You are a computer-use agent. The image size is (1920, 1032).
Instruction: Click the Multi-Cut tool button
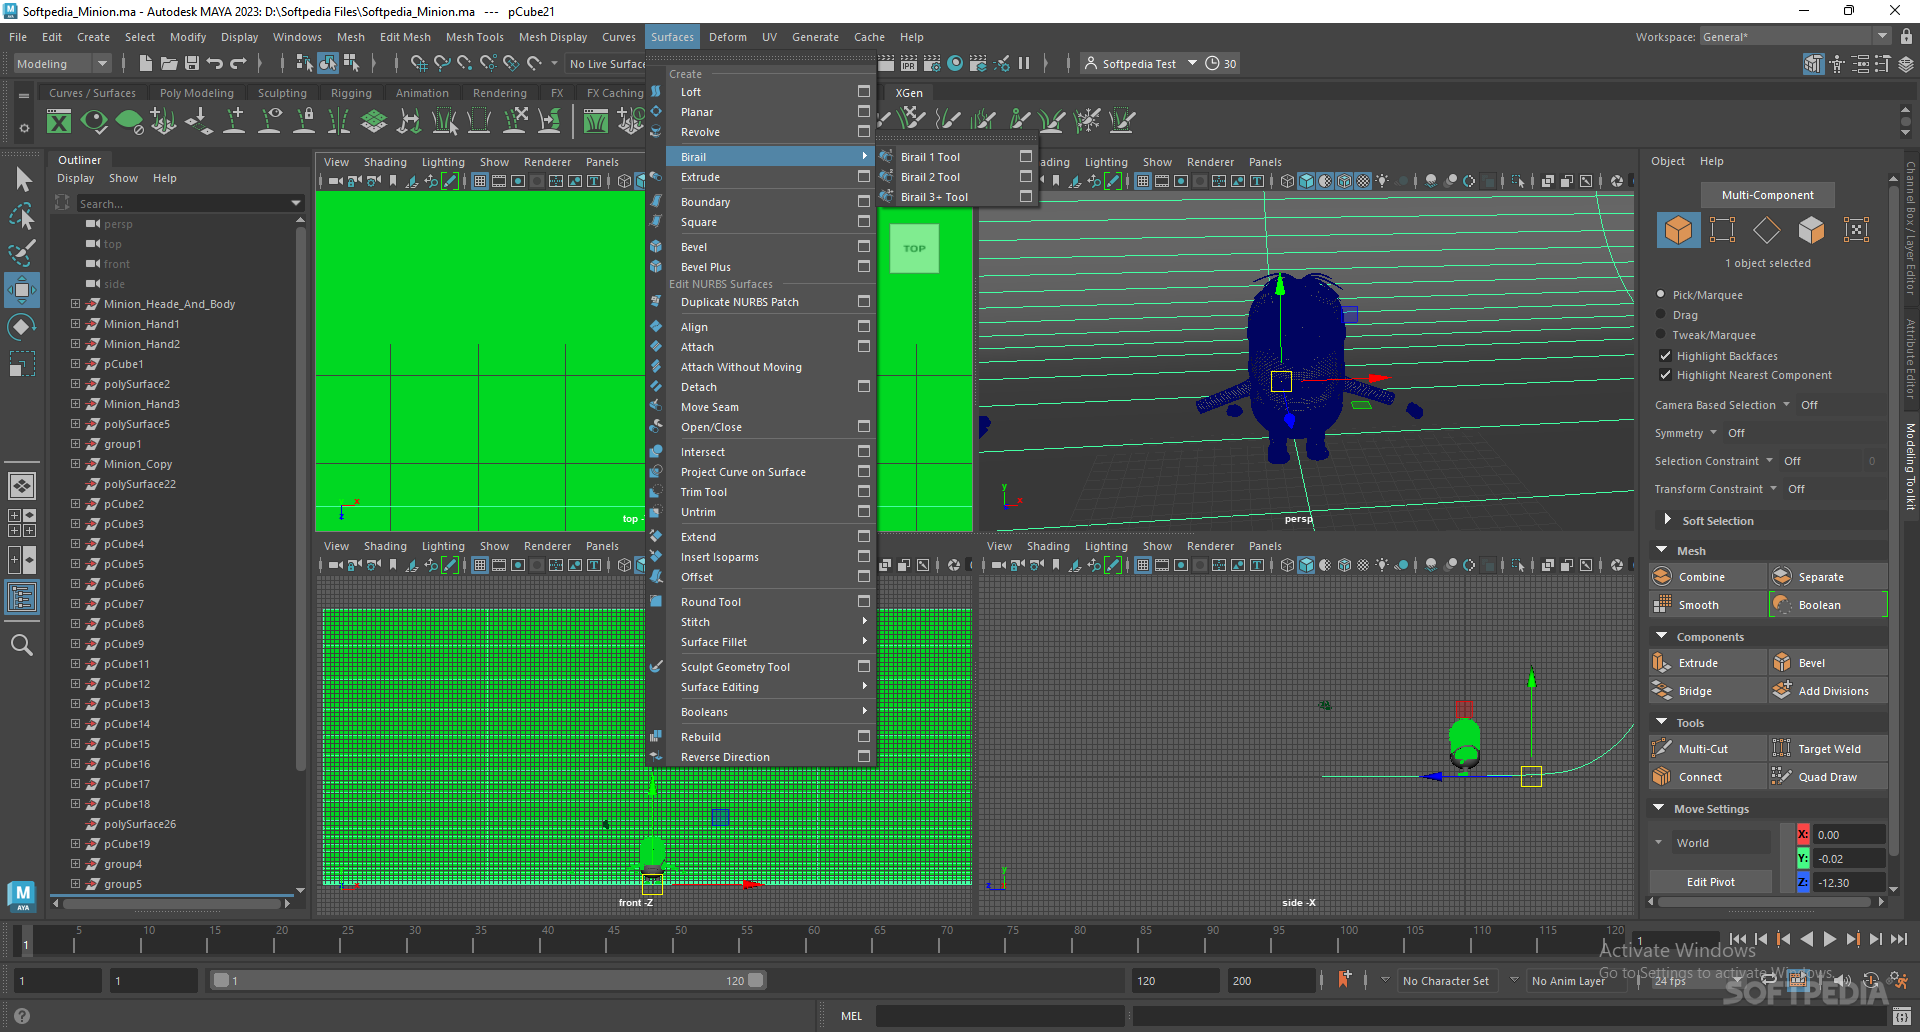click(x=1707, y=749)
